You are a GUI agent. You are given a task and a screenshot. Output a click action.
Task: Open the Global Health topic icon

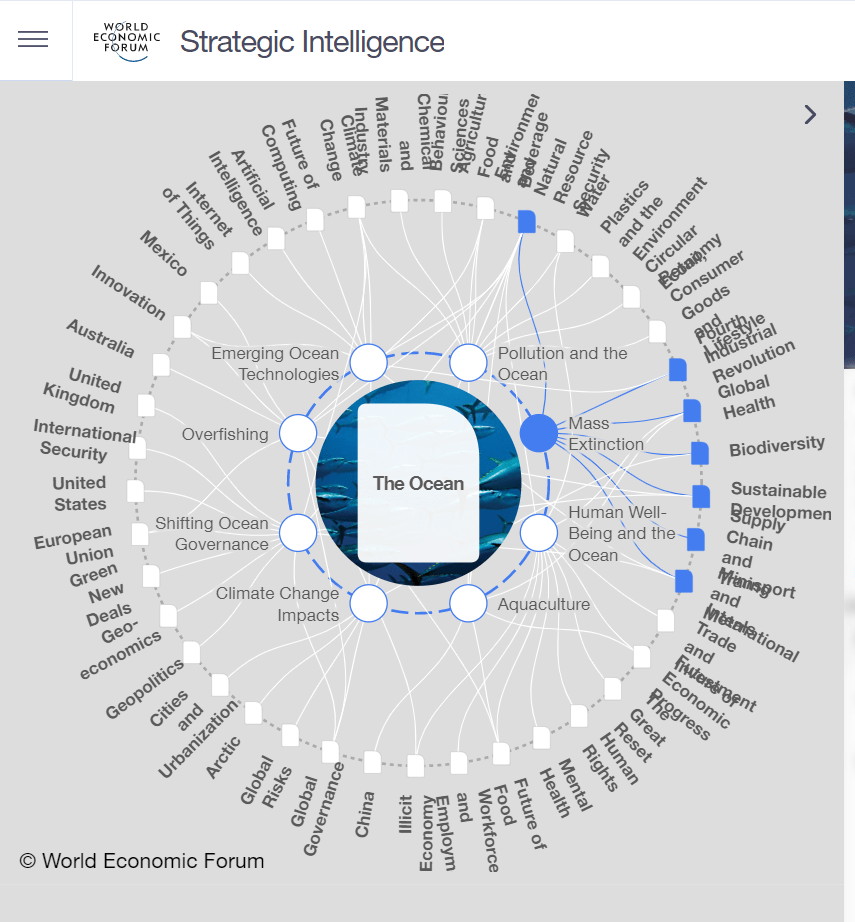pos(691,410)
